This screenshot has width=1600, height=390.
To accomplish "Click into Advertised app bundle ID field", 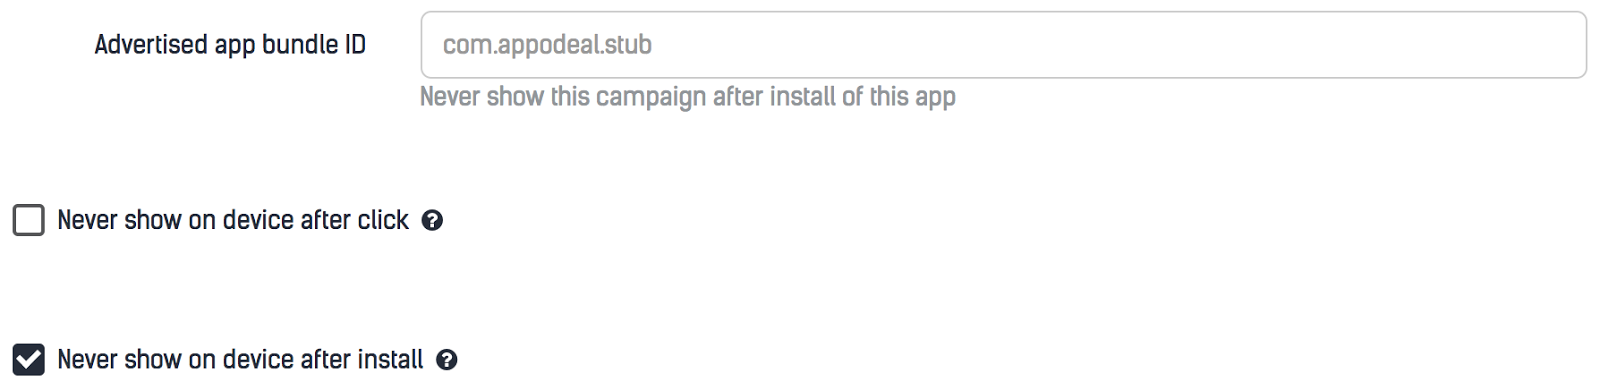I will coord(1003,45).
